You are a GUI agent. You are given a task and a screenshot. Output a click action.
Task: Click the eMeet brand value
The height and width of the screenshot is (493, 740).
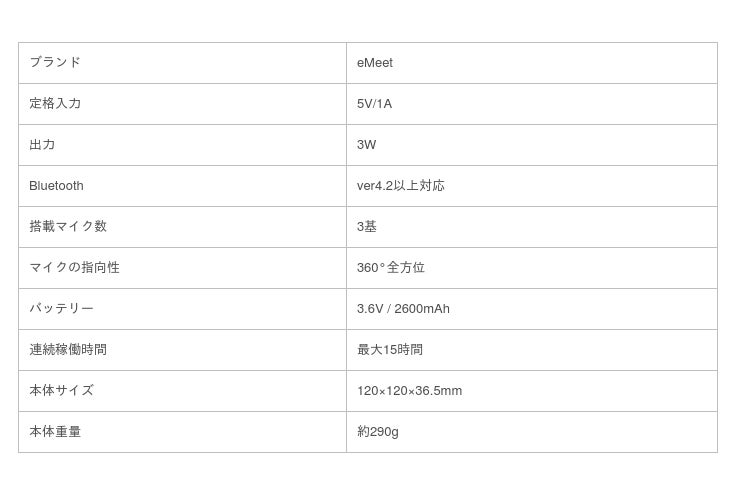click(375, 63)
